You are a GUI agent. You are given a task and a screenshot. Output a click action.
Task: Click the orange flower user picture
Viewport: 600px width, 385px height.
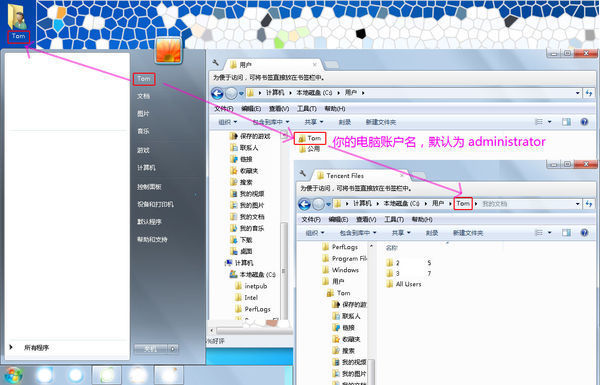point(168,50)
